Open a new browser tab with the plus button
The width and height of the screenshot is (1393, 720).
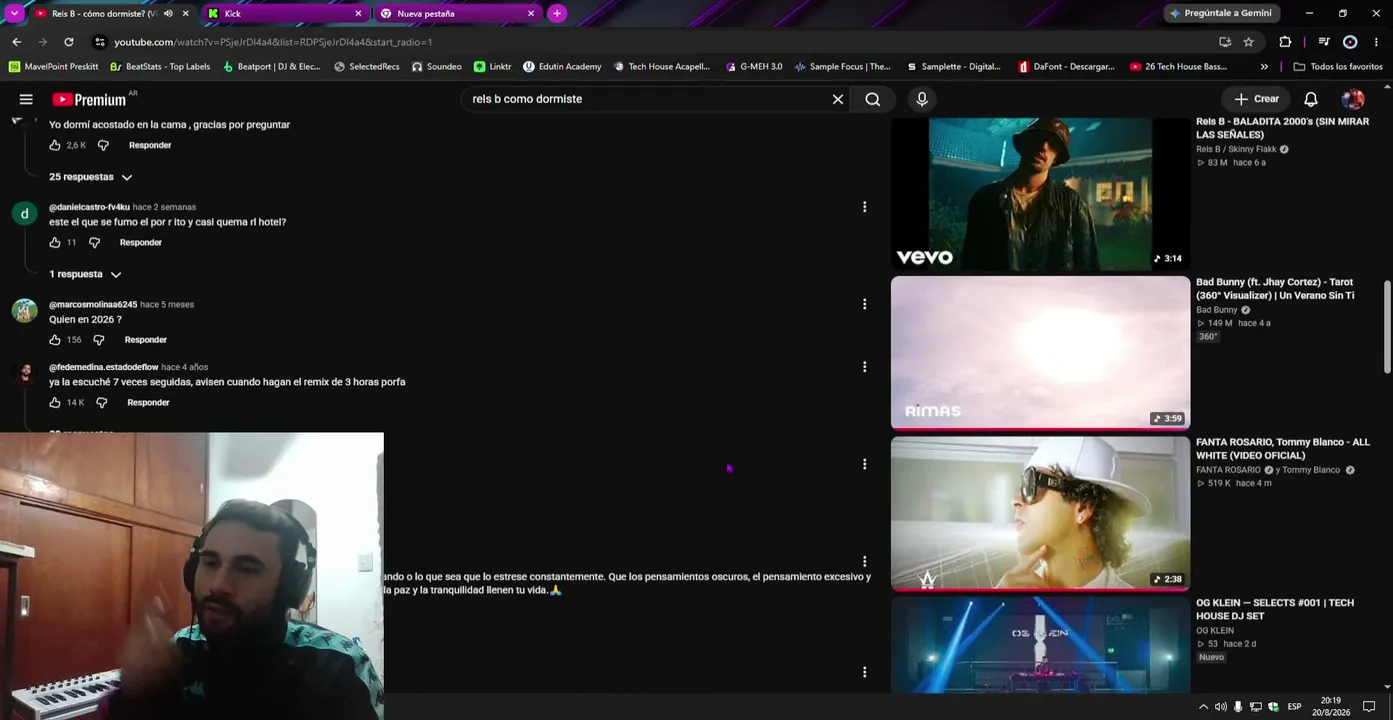point(557,13)
